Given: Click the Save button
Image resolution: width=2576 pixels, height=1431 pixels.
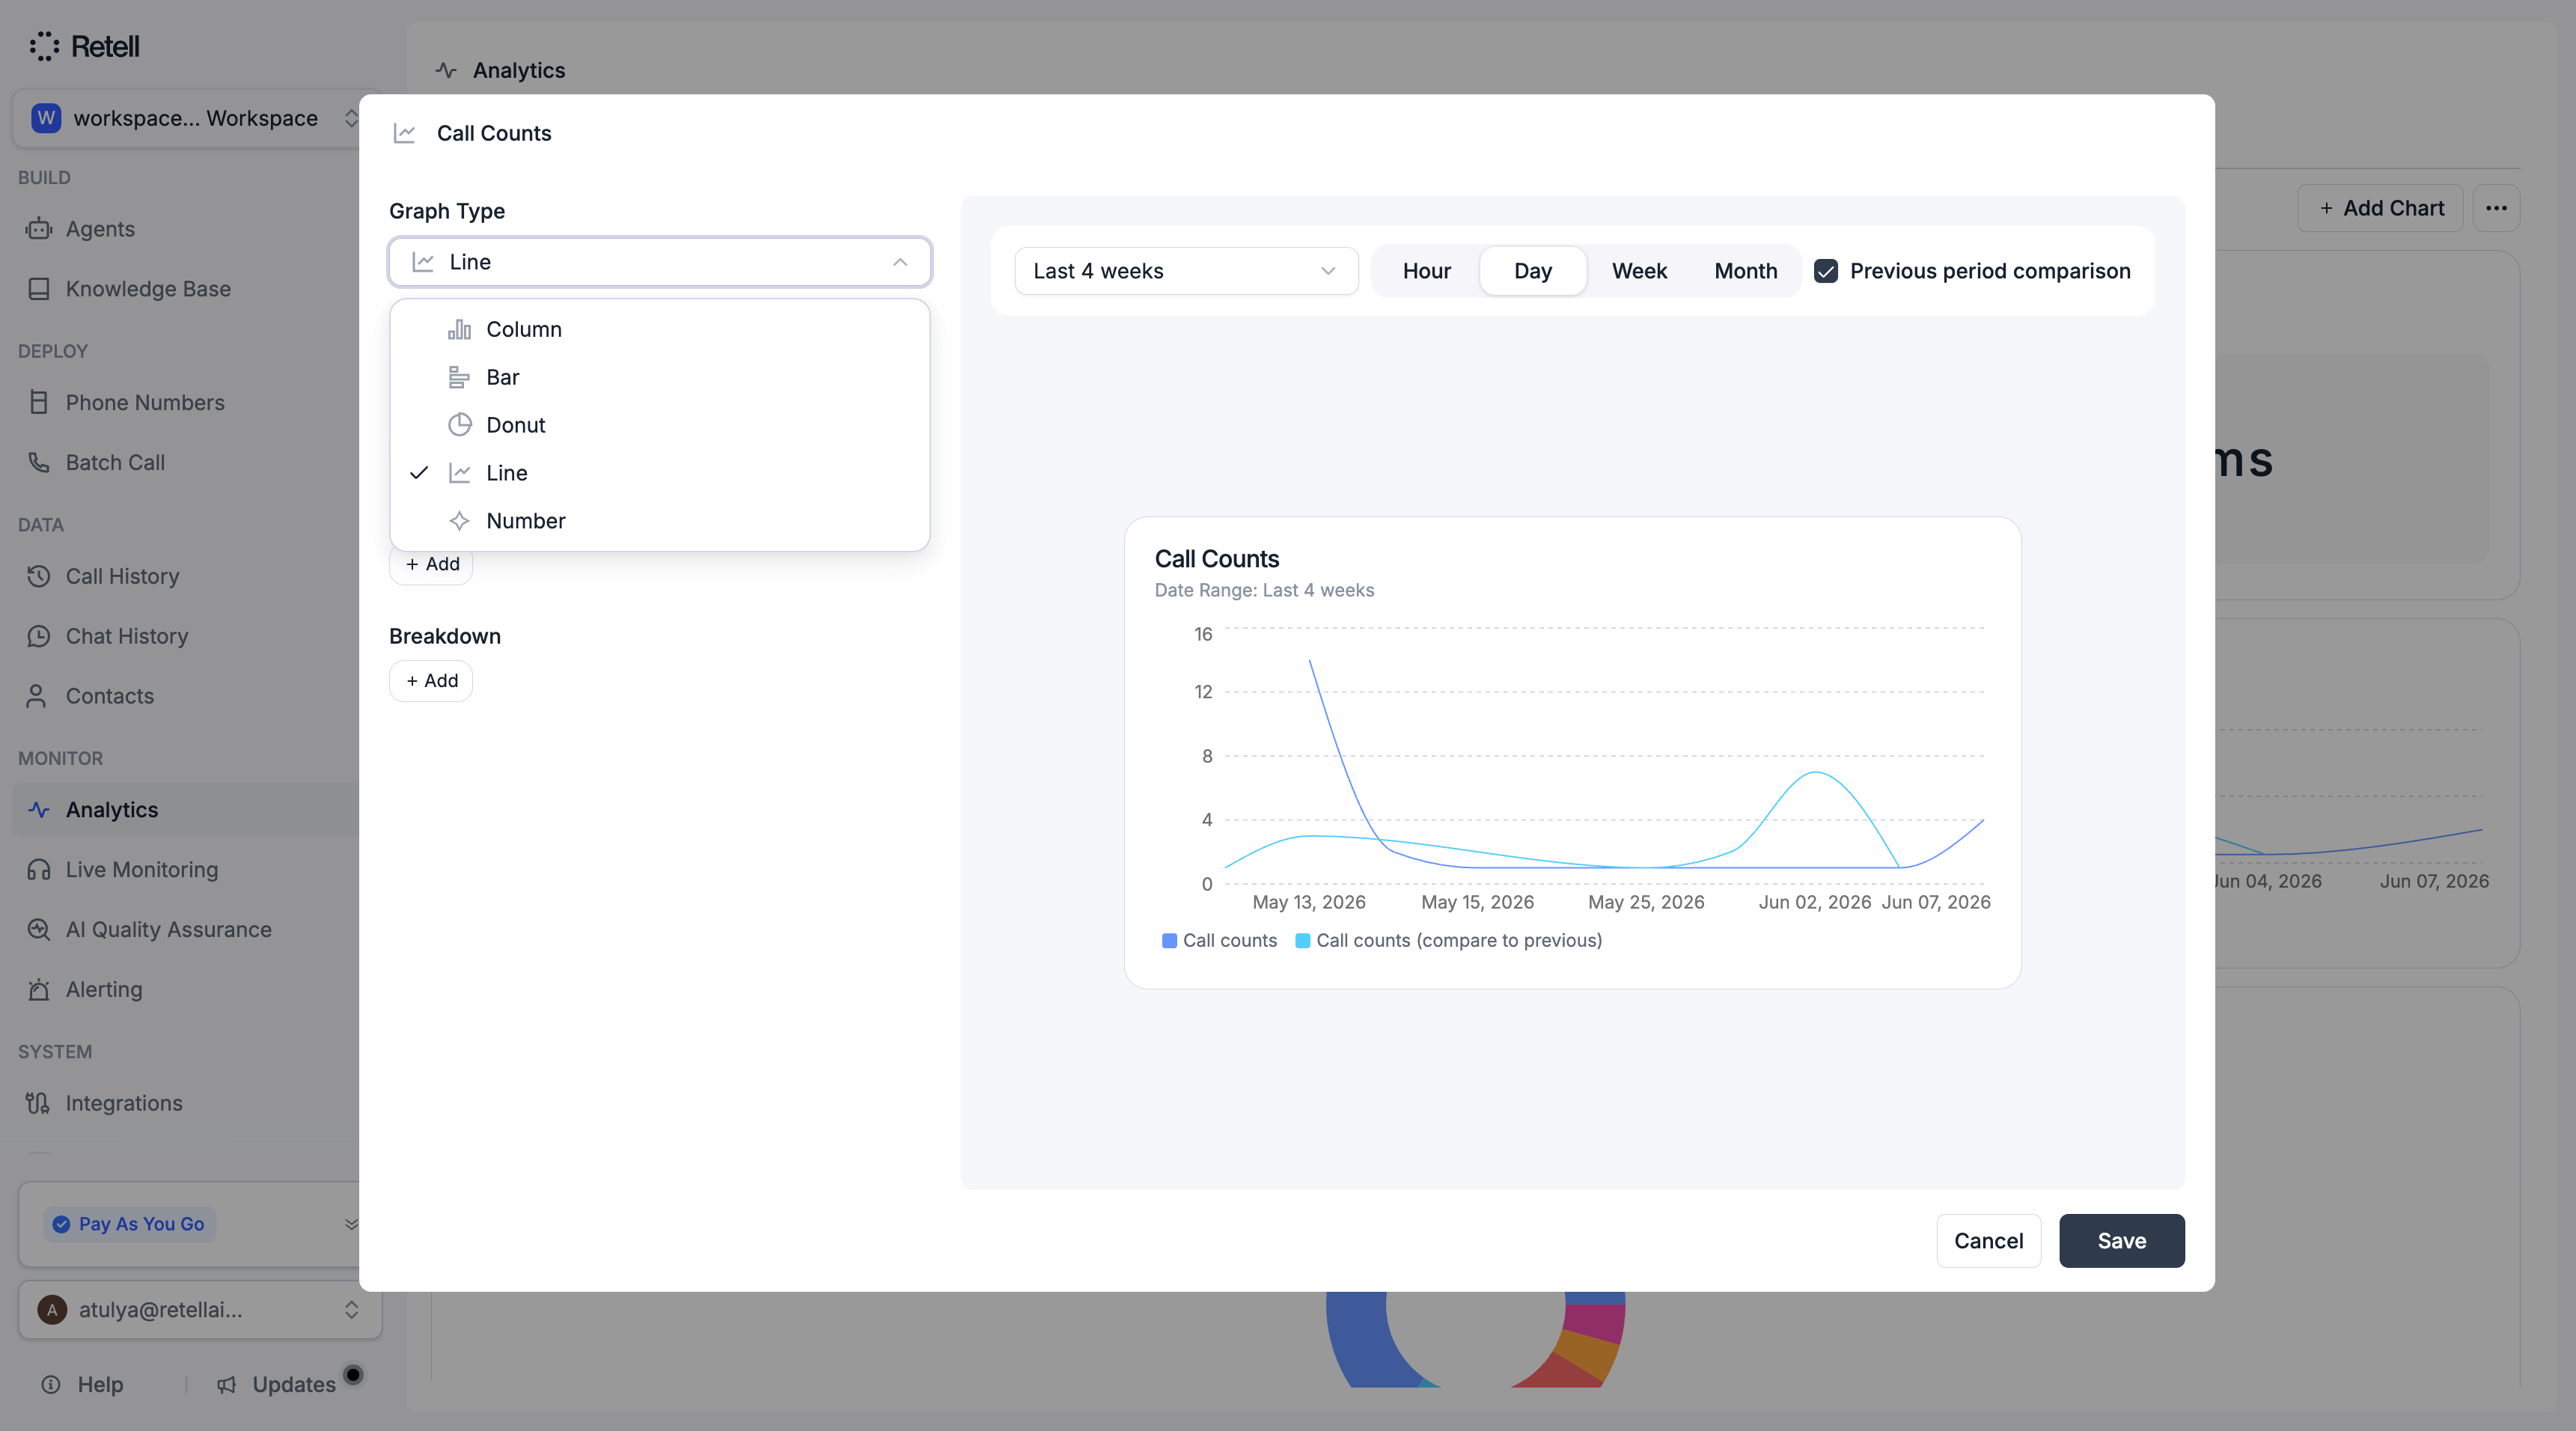Looking at the screenshot, I should pos(2121,1241).
